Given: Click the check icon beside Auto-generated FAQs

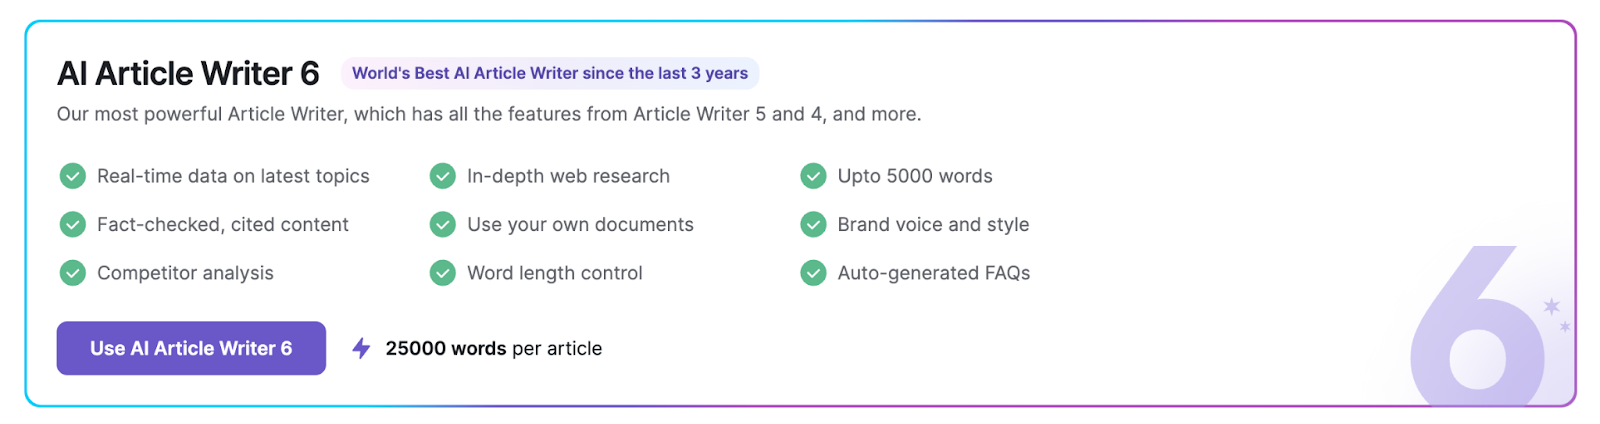Looking at the screenshot, I should click(813, 273).
